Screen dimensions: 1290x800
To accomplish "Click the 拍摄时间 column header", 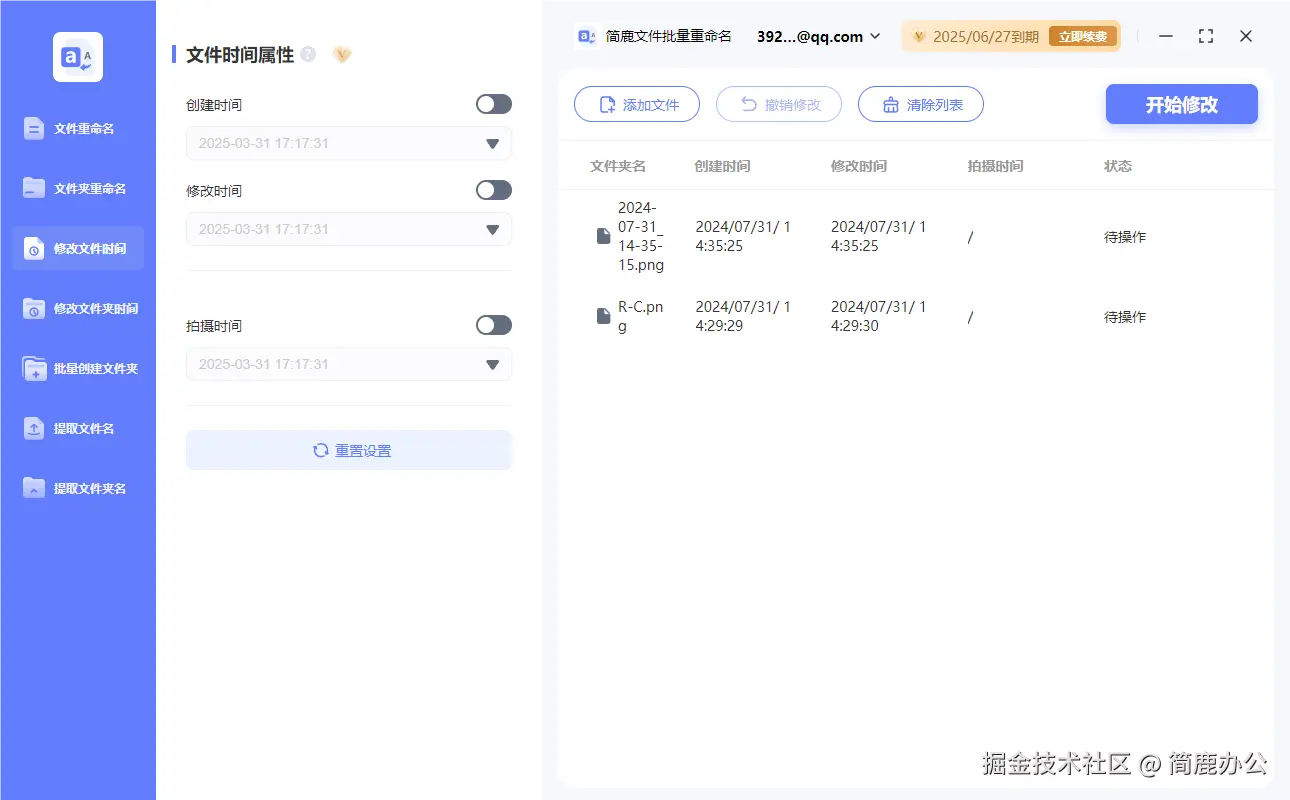I will click(x=996, y=166).
